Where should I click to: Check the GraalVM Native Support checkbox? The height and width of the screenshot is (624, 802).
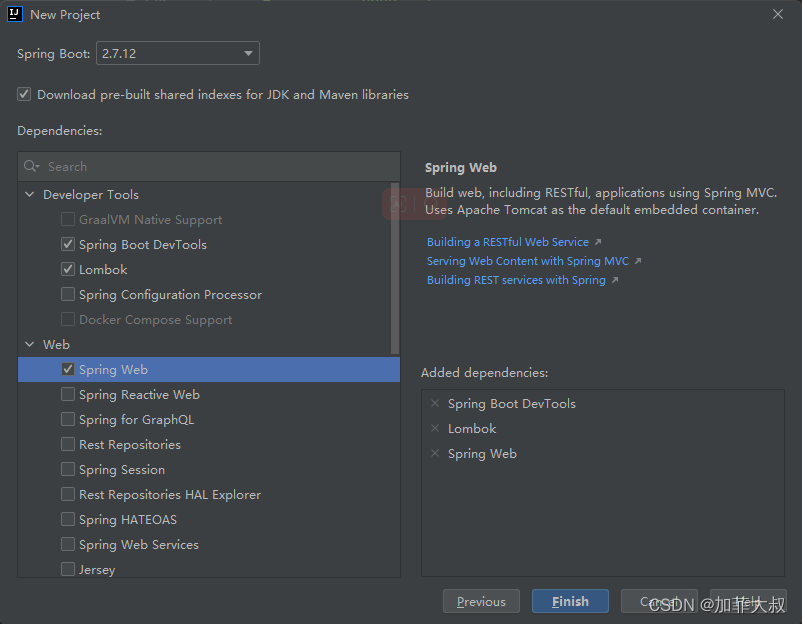pyautogui.click(x=68, y=219)
